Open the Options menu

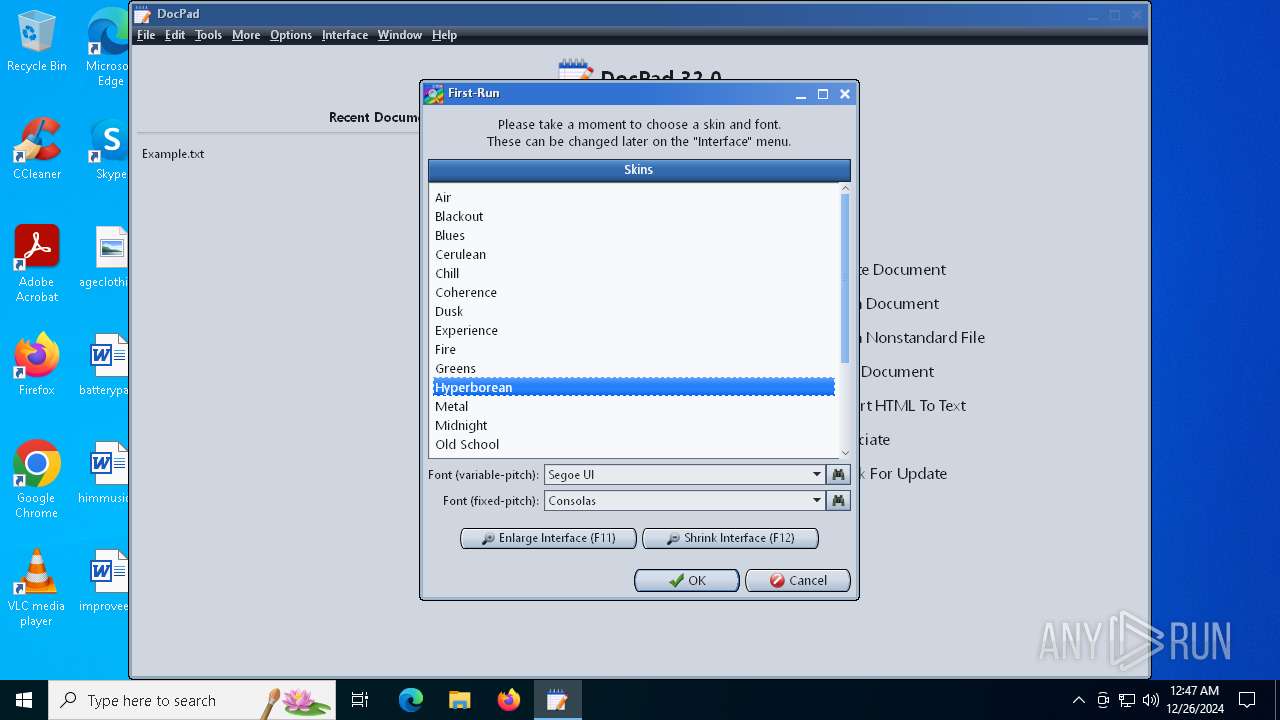pyautogui.click(x=291, y=35)
